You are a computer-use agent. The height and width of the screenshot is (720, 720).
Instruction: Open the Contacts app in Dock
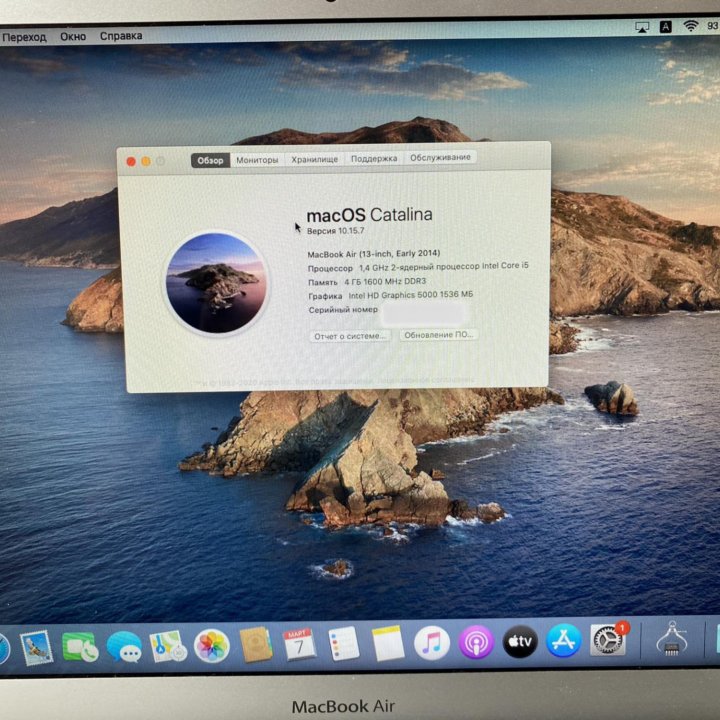tap(256, 645)
